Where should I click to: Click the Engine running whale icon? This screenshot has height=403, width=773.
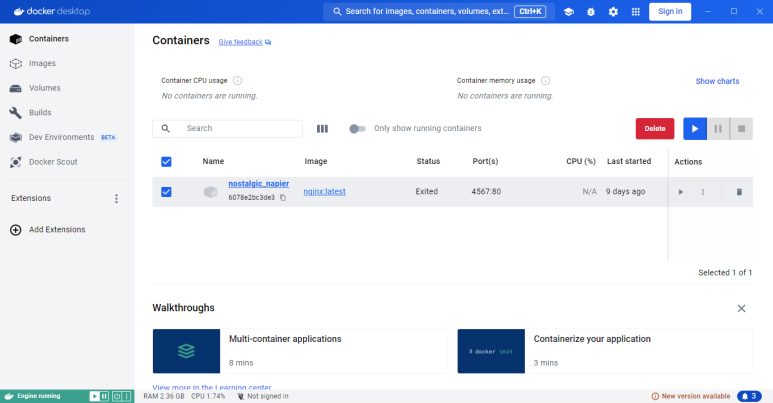pos(9,396)
